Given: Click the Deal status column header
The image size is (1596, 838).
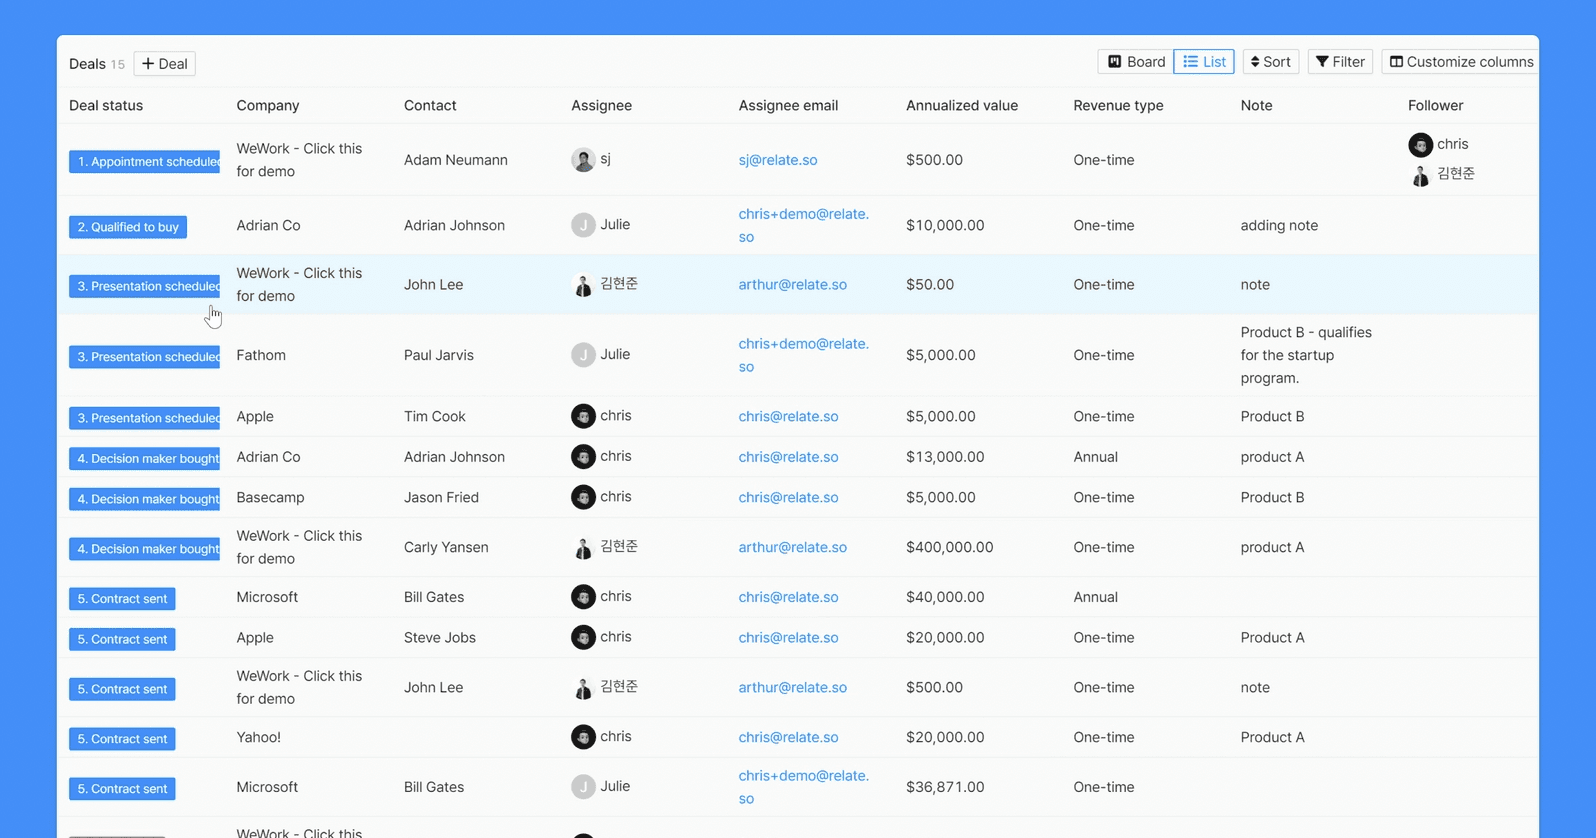Looking at the screenshot, I should tap(106, 105).
